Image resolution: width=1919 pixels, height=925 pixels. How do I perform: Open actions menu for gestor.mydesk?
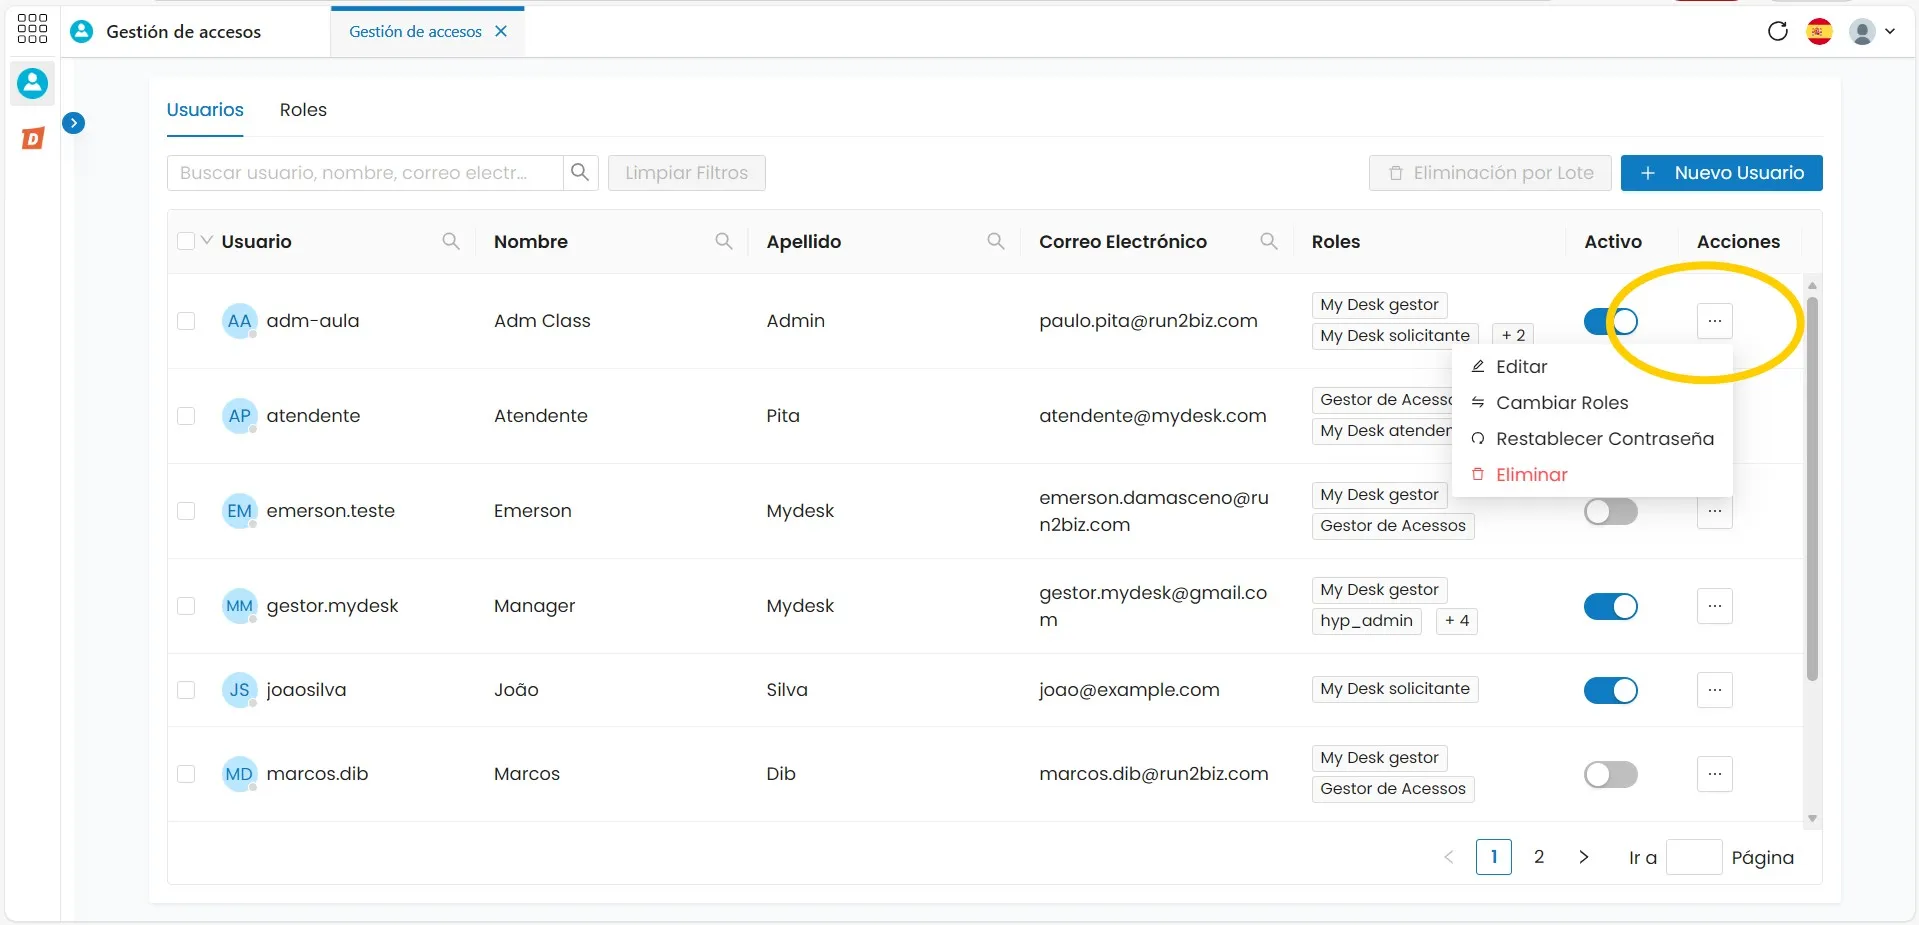(x=1714, y=606)
